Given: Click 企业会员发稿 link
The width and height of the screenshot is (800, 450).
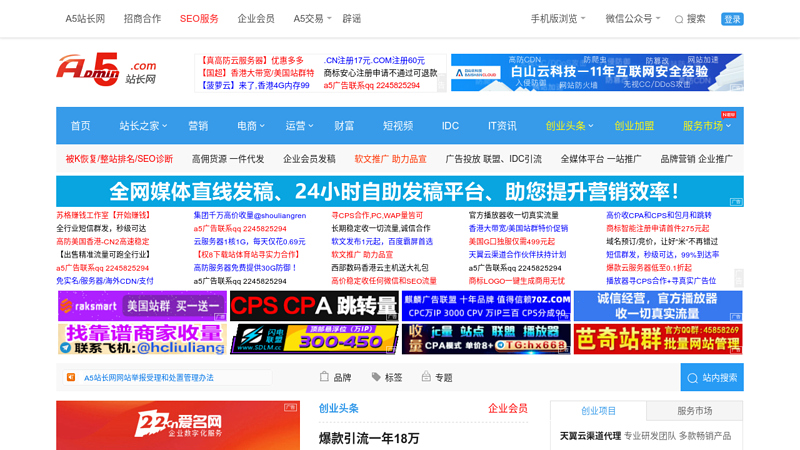Looking at the screenshot, I should [309, 159].
